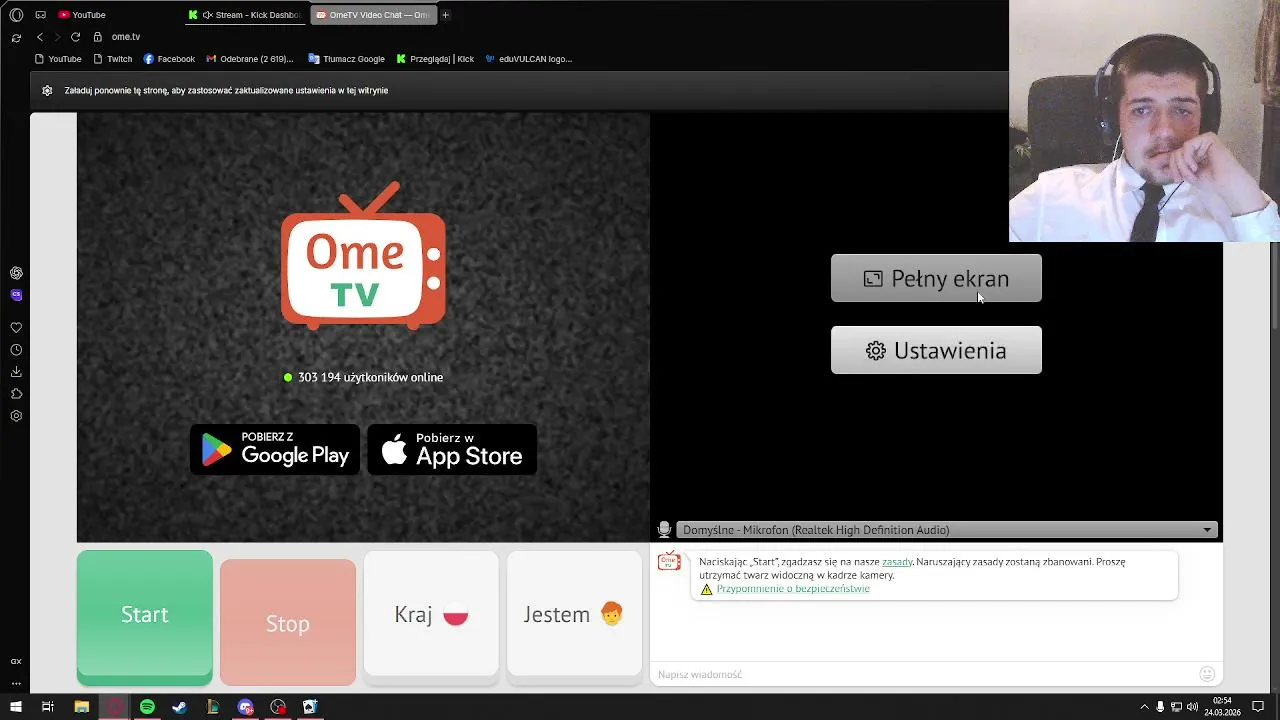The height and width of the screenshot is (720, 1280).
Task: Open the workspaces icon beside YouTube tab
Action: point(40,15)
